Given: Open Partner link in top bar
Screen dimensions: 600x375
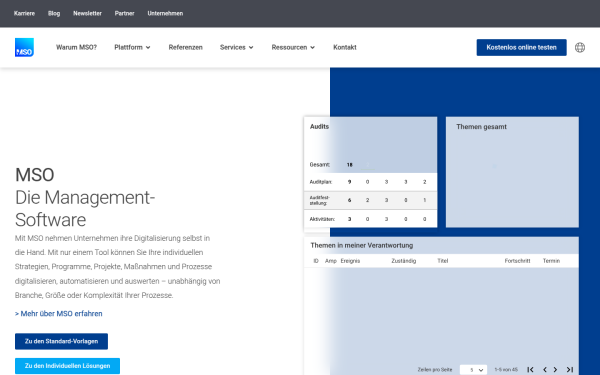Looking at the screenshot, I should (124, 13).
